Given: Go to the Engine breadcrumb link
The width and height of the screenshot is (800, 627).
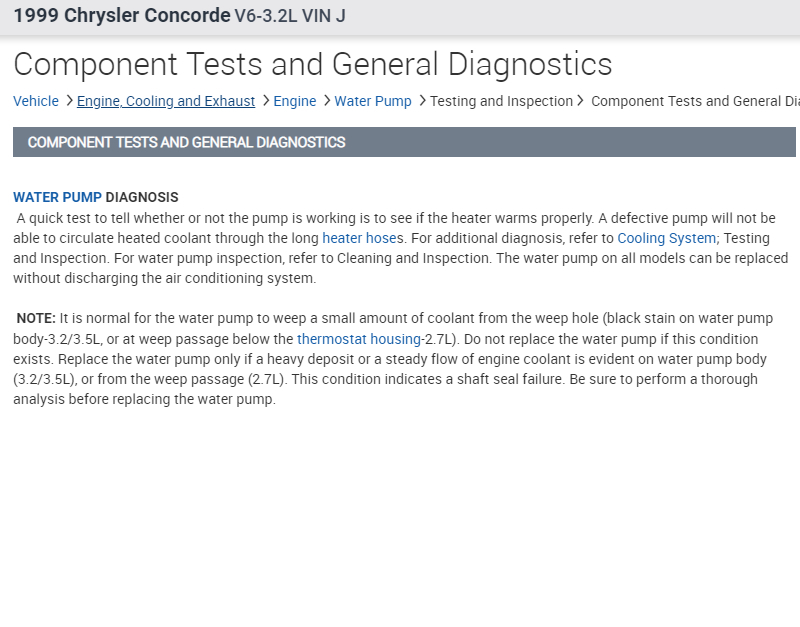Looking at the screenshot, I should tap(295, 101).
